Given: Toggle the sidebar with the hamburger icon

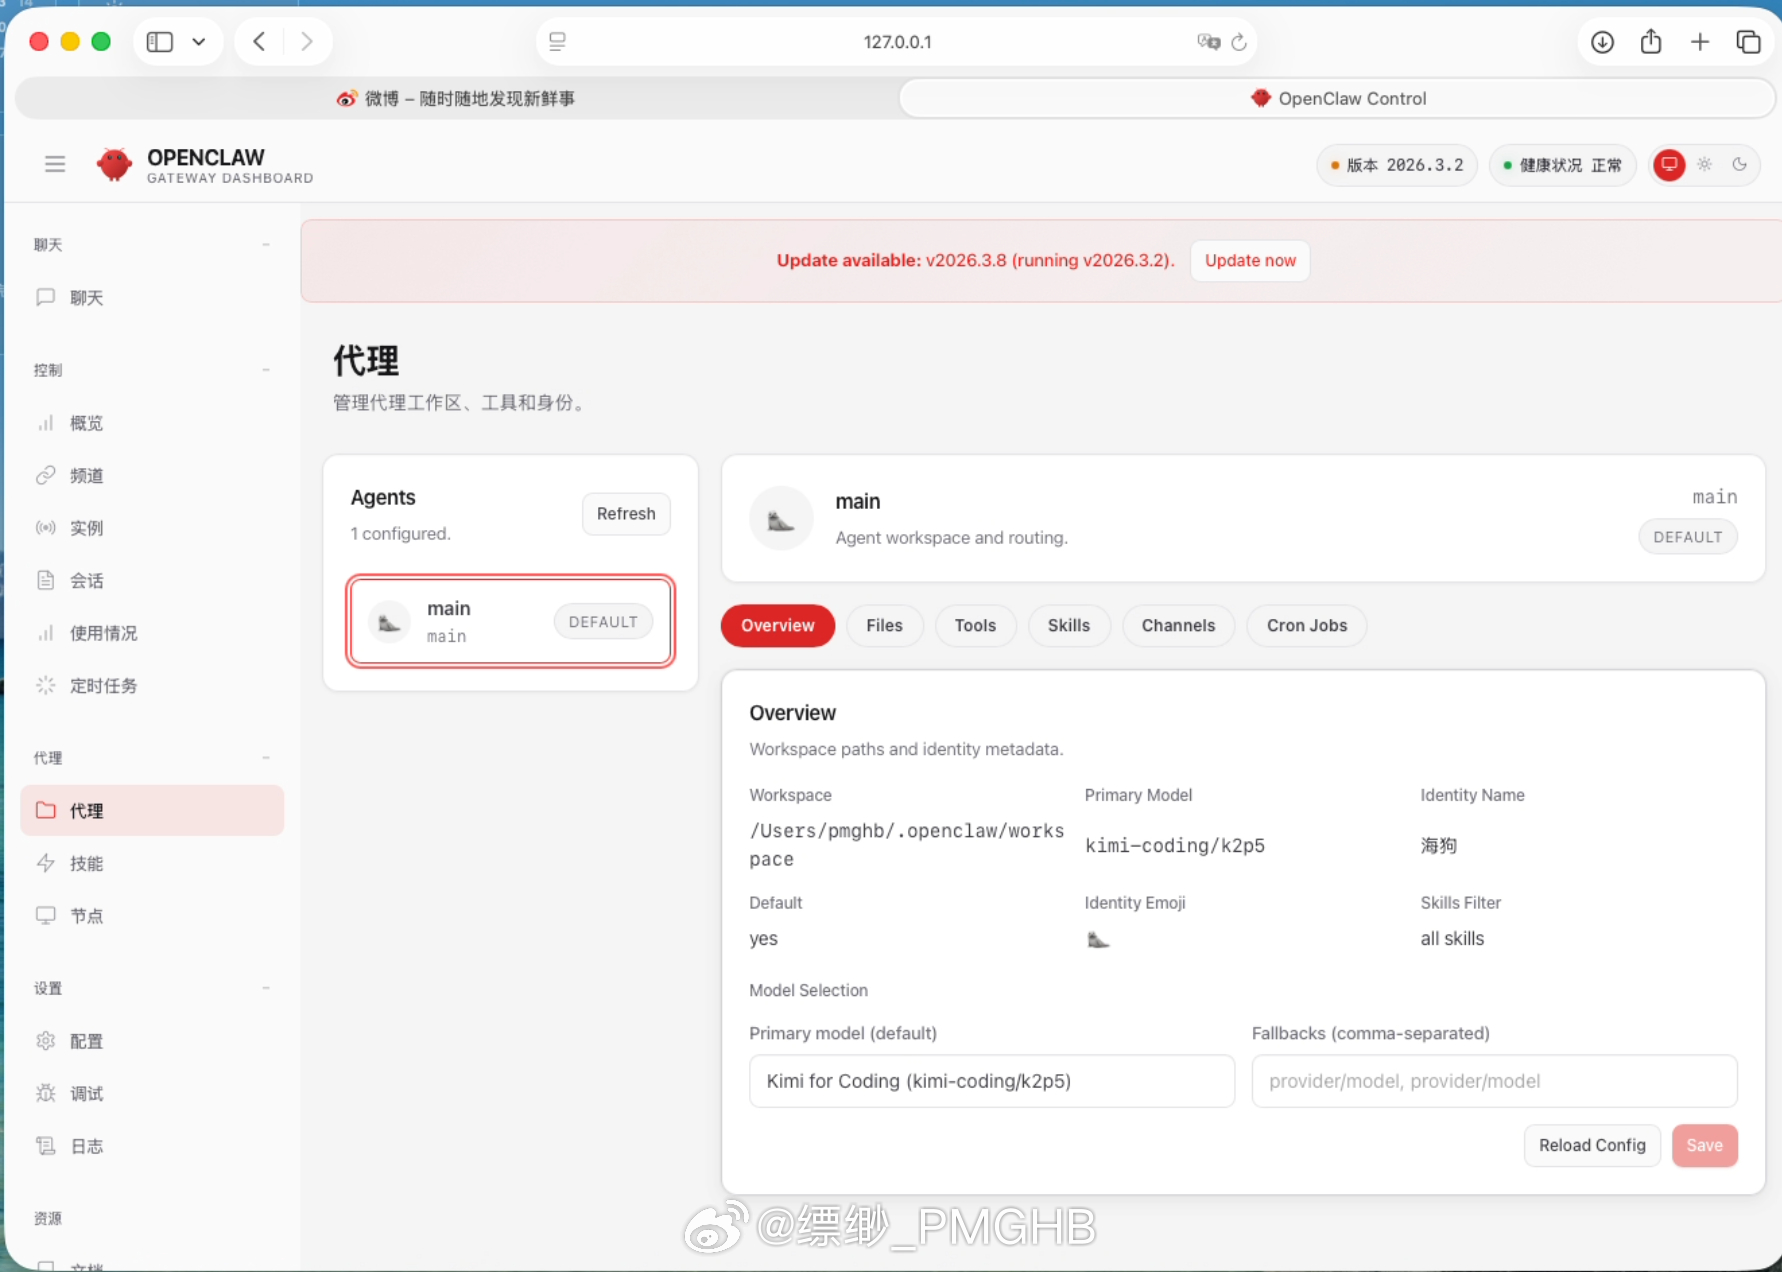Looking at the screenshot, I should pos(54,163).
